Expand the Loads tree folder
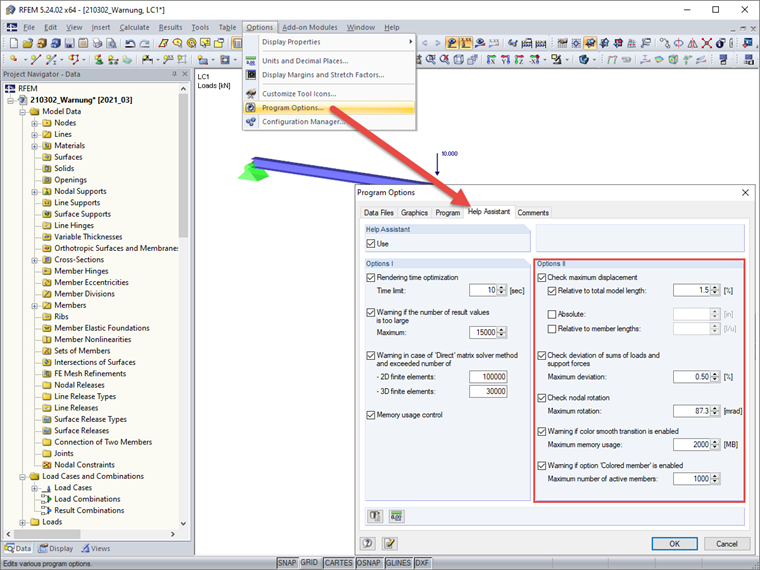760x570 pixels. tap(22, 522)
